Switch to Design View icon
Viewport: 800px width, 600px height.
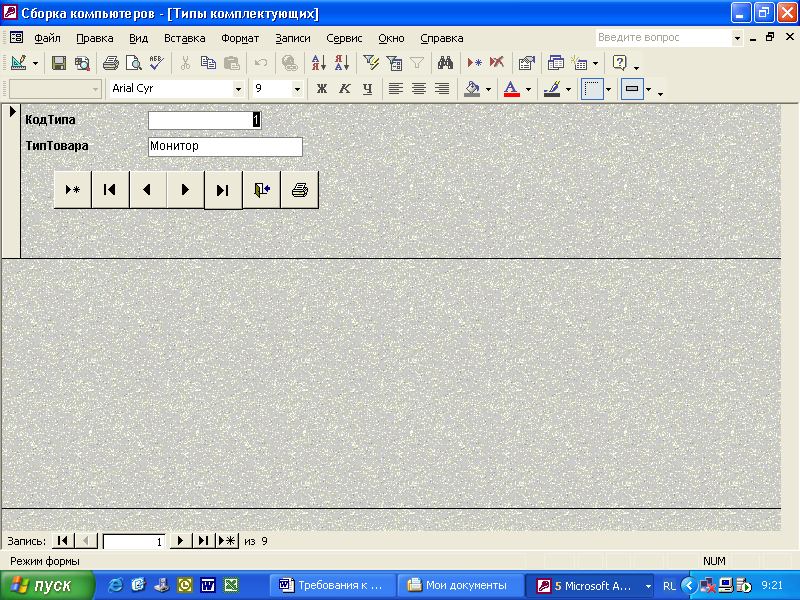coord(18,63)
